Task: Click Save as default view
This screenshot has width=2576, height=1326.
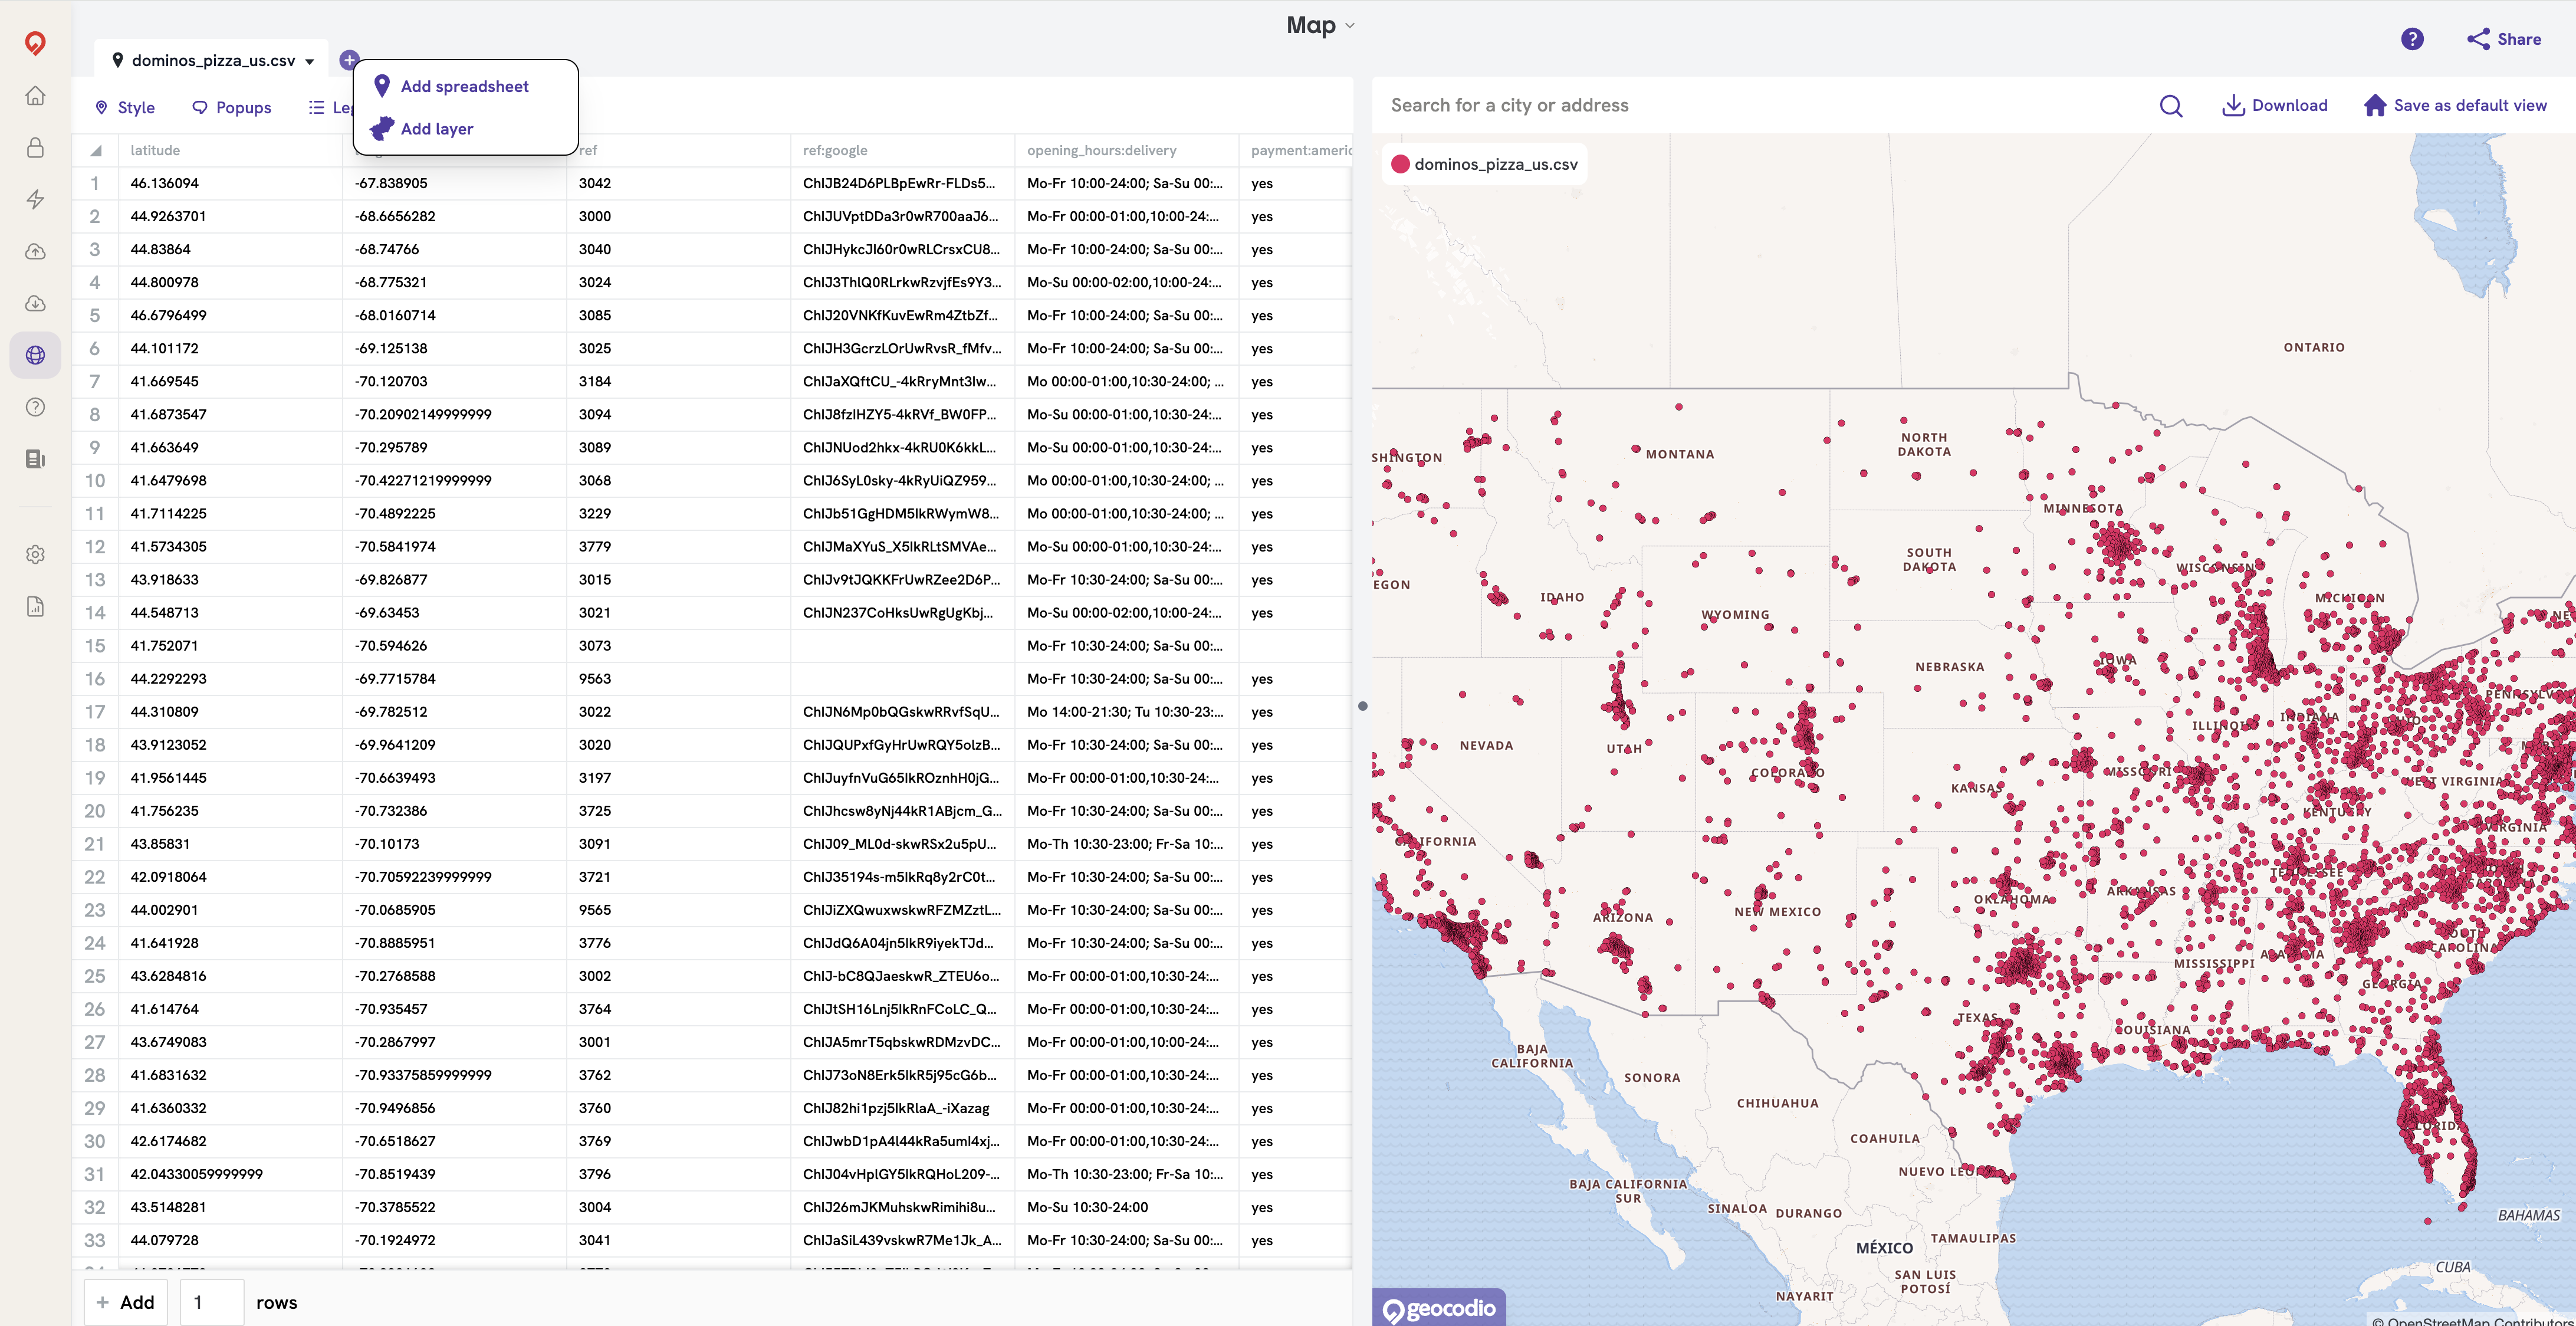Action: [2455, 106]
